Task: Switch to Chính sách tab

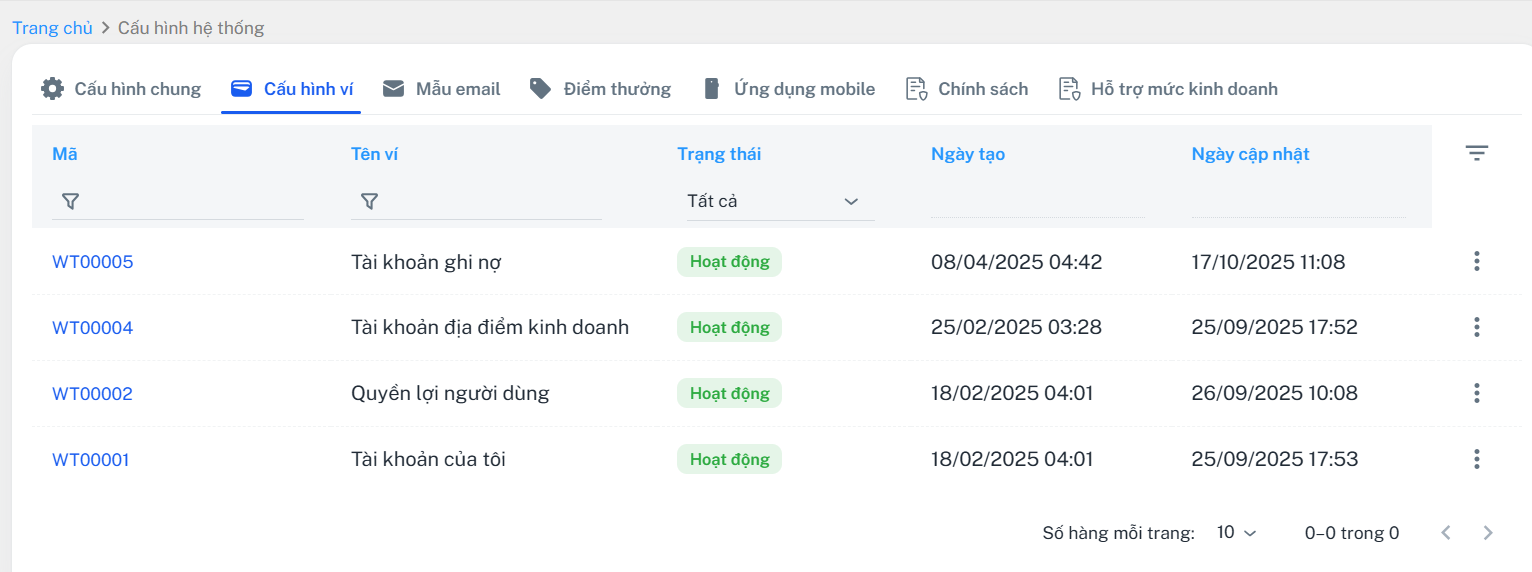Action: [967, 89]
